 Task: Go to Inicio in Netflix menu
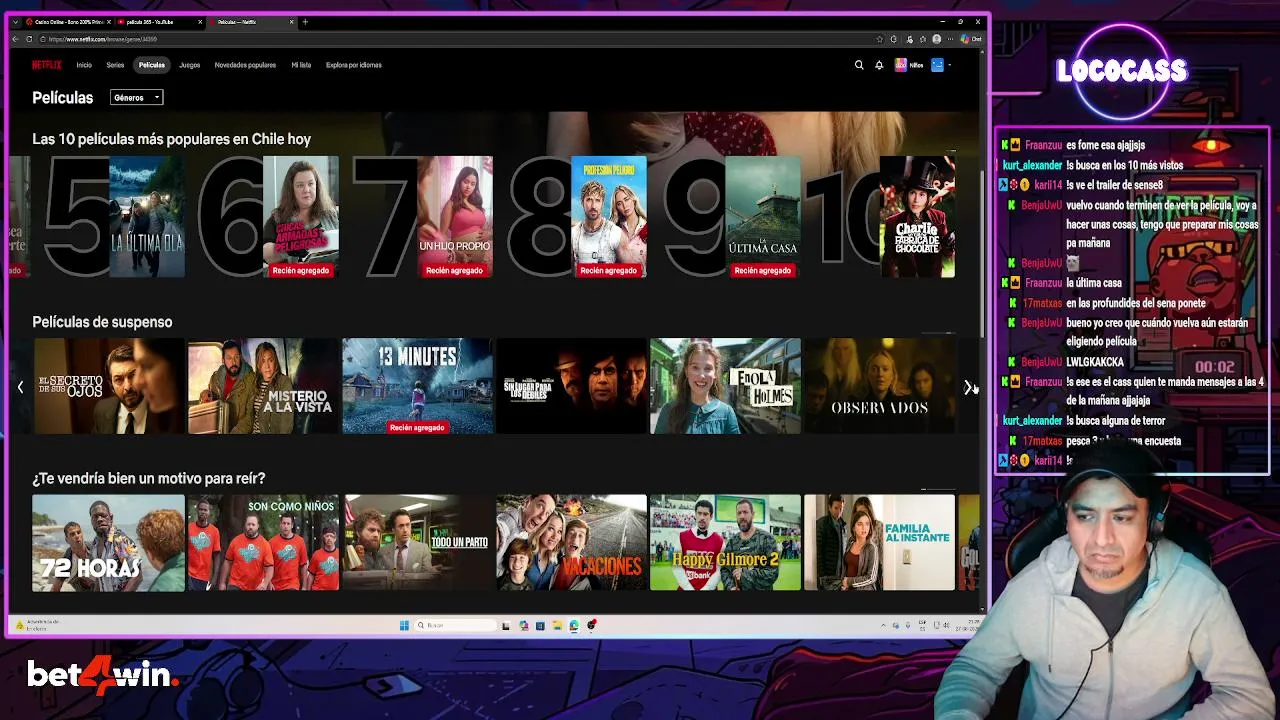[84, 65]
